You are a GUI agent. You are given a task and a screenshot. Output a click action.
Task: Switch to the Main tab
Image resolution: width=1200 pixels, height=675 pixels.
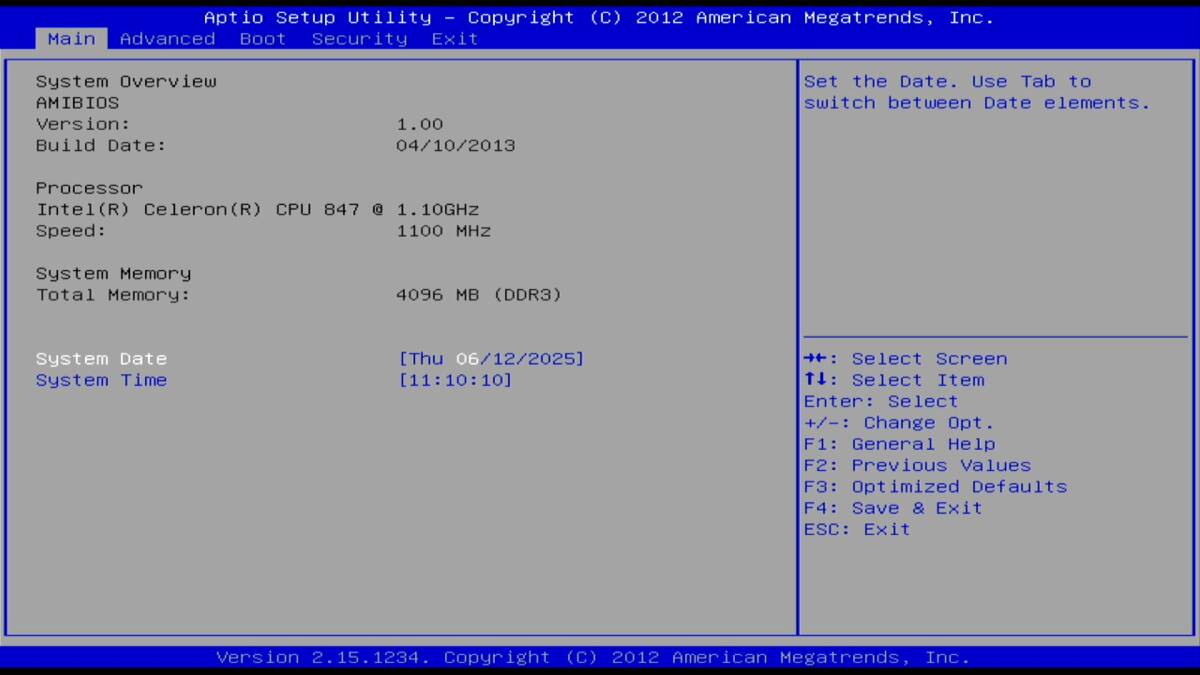72,39
